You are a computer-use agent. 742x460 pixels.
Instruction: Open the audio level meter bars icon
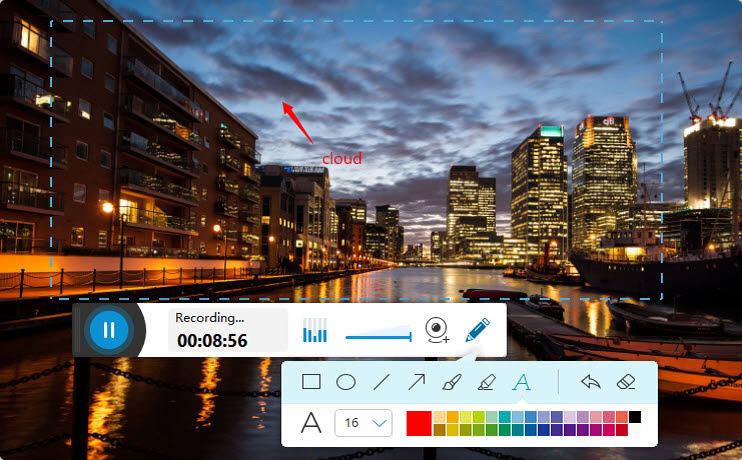point(315,330)
